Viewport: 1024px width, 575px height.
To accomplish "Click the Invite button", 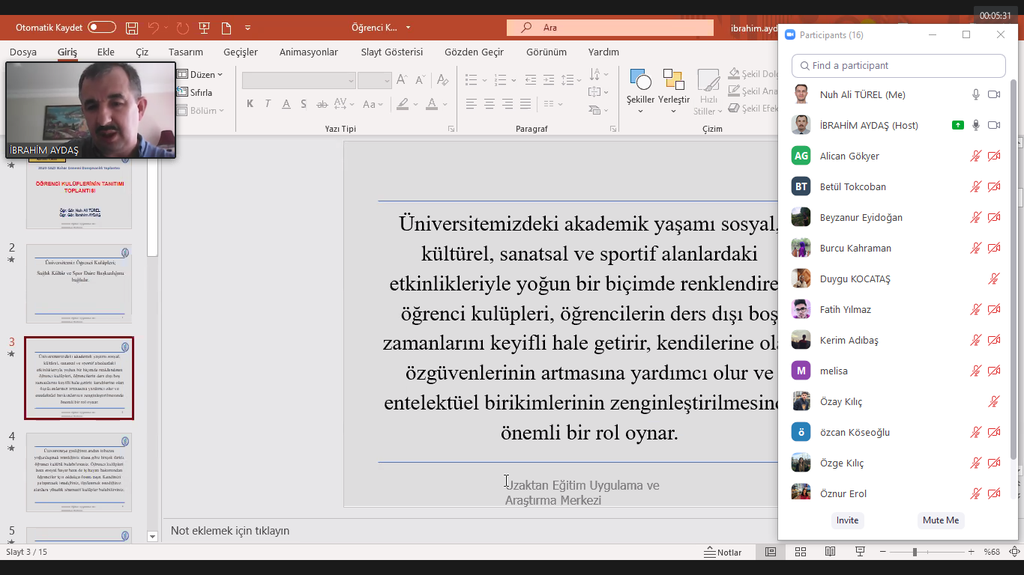I will click(847, 520).
